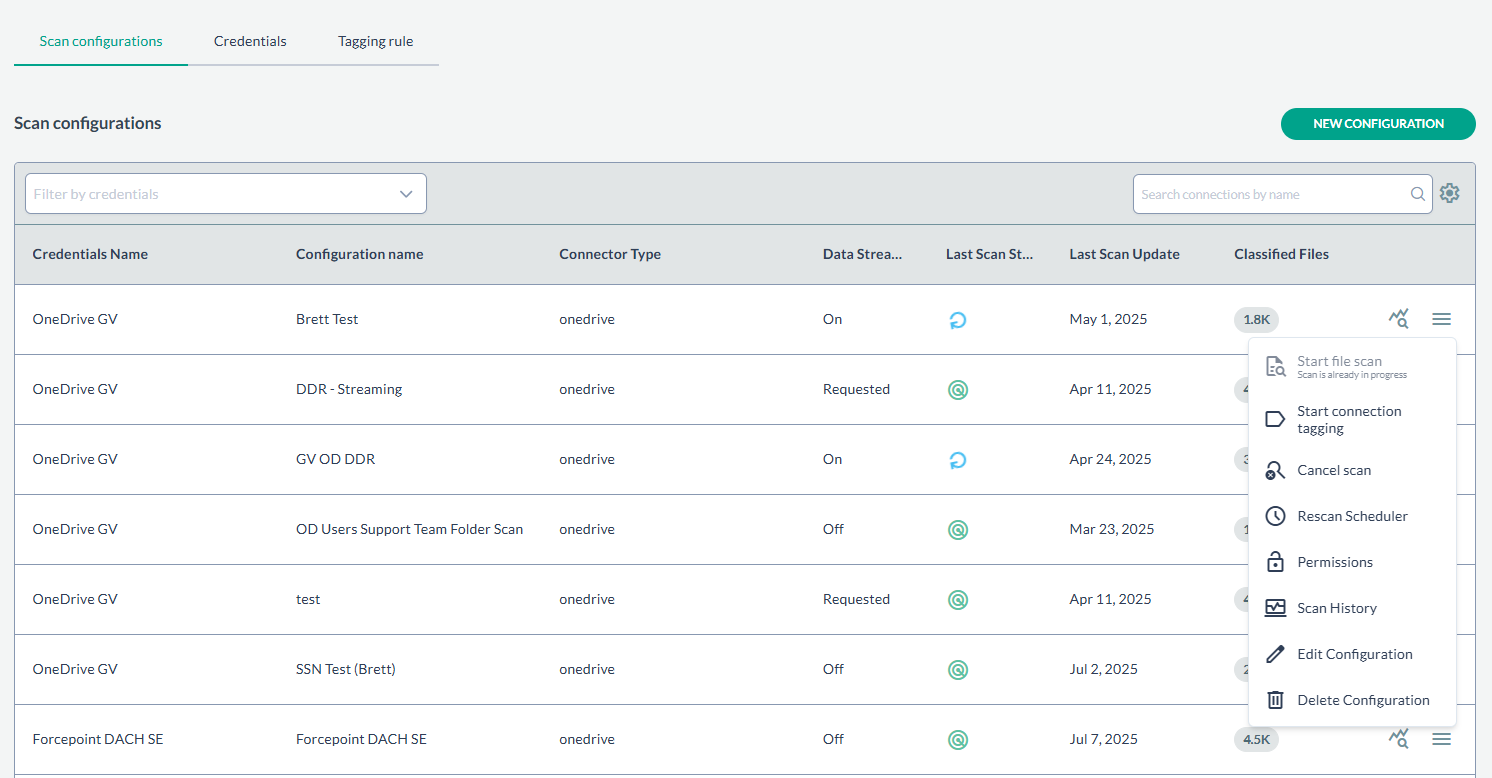Click table settings gear icon

click(1449, 193)
